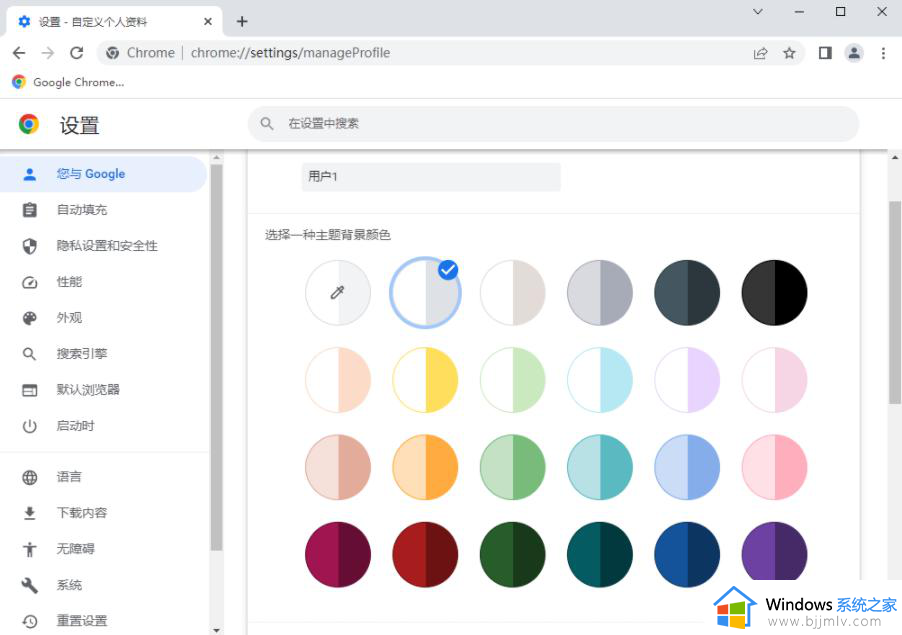902x635 pixels.
Task: Select the pink theme swatch
Action: tap(774, 468)
